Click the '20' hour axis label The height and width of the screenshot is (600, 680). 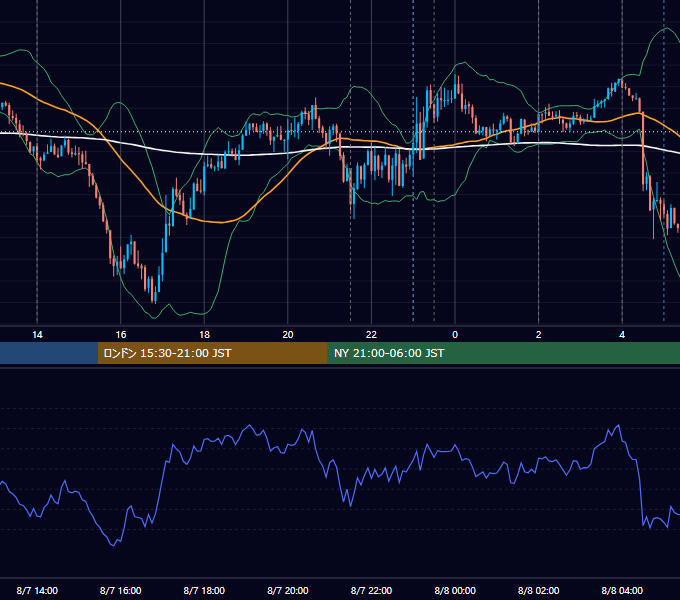click(288, 335)
